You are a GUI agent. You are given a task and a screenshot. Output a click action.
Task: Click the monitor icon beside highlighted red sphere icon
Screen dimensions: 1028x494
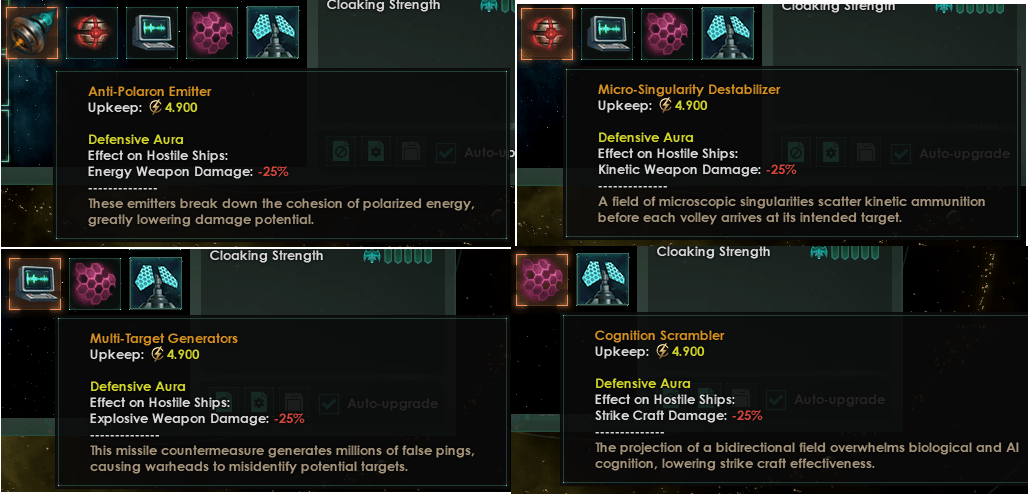[x=606, y=33]
